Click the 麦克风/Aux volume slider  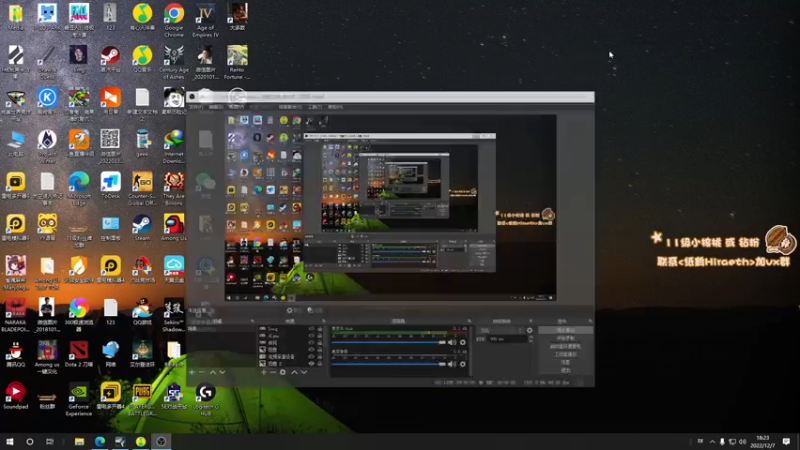(x=389, y=342)
